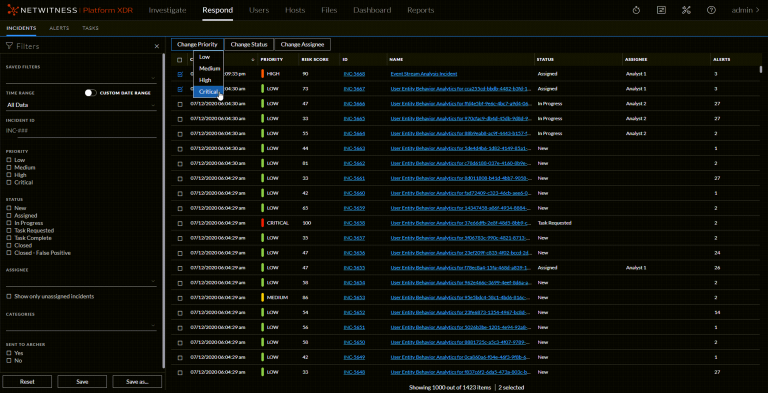The height and width of the screenshot is (393, 768).
Task: Go to the Users tab
Action: (259, 10)
